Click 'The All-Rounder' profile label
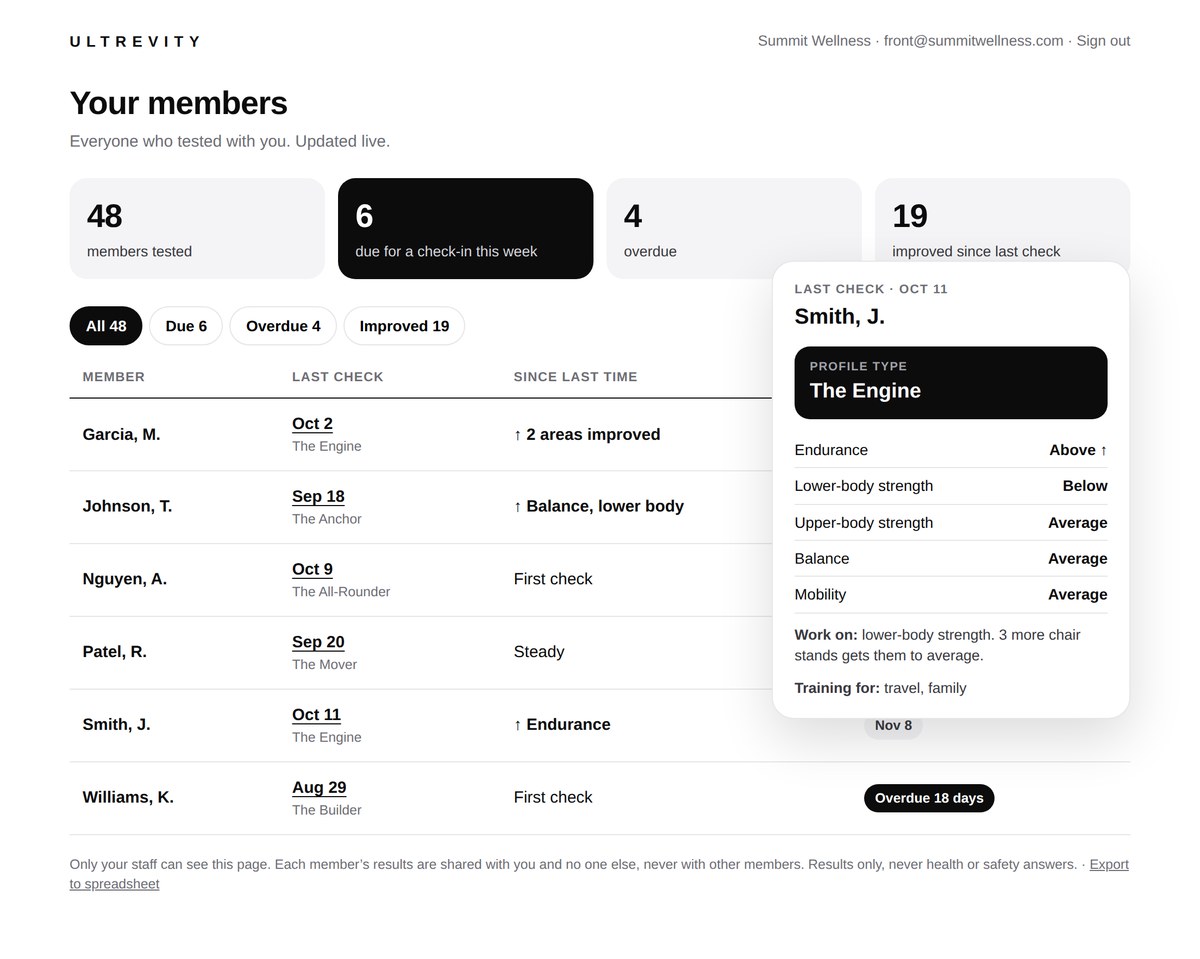This screenshot has width=1200, height=959. 341,592
